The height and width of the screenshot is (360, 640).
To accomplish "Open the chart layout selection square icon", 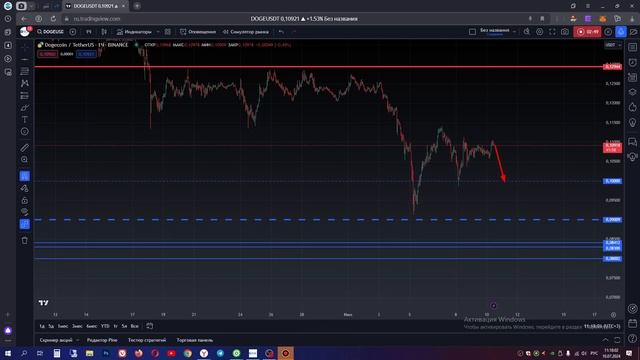I will (472, 32).
